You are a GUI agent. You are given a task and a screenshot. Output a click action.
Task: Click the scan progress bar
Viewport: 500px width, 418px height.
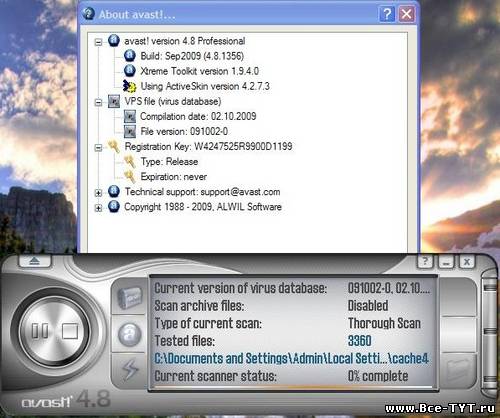tap(293, 387)
